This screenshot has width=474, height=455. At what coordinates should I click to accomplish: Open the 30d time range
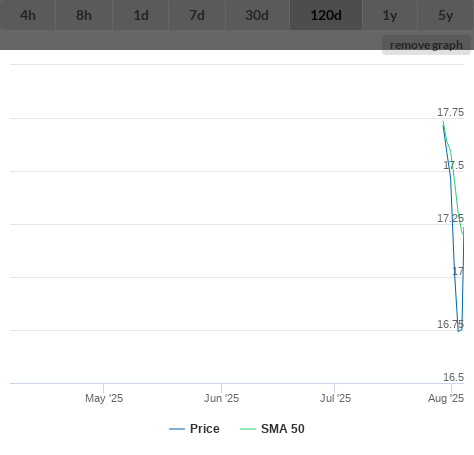click(x=257, y=15)
